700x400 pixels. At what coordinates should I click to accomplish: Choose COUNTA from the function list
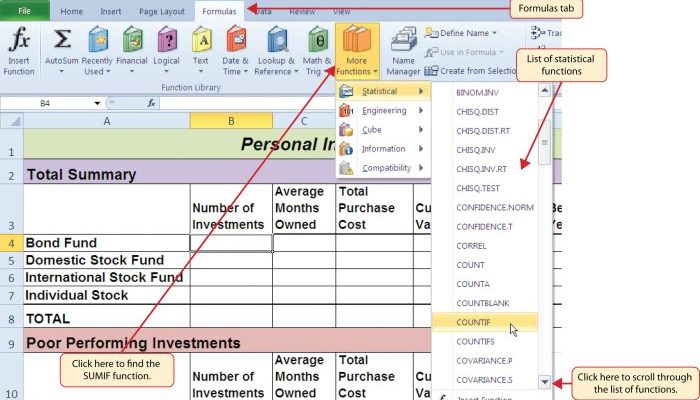click(473, 284)
